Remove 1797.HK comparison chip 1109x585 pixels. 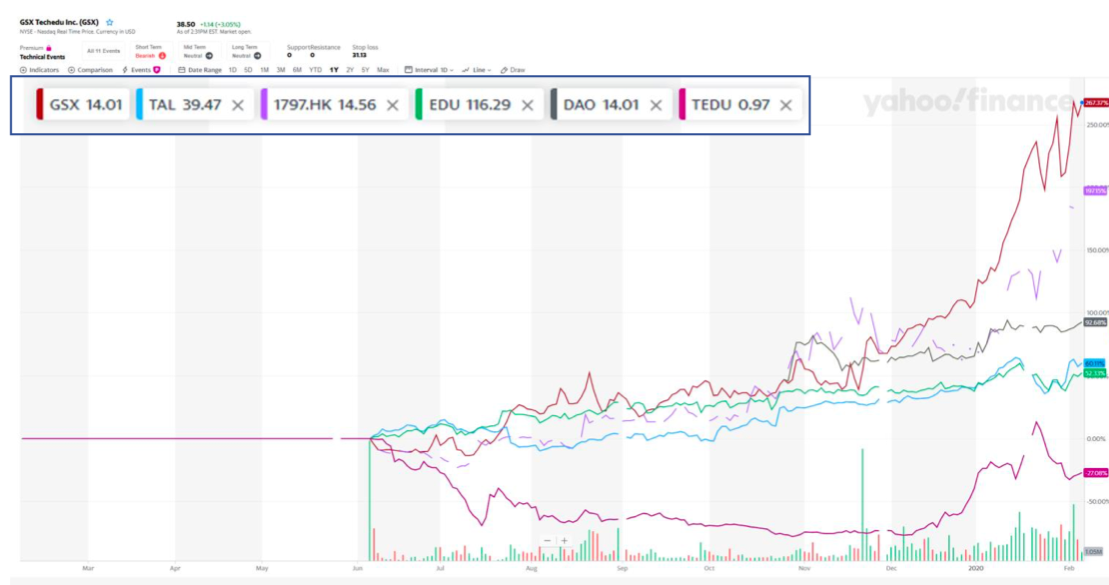[393, 104]
